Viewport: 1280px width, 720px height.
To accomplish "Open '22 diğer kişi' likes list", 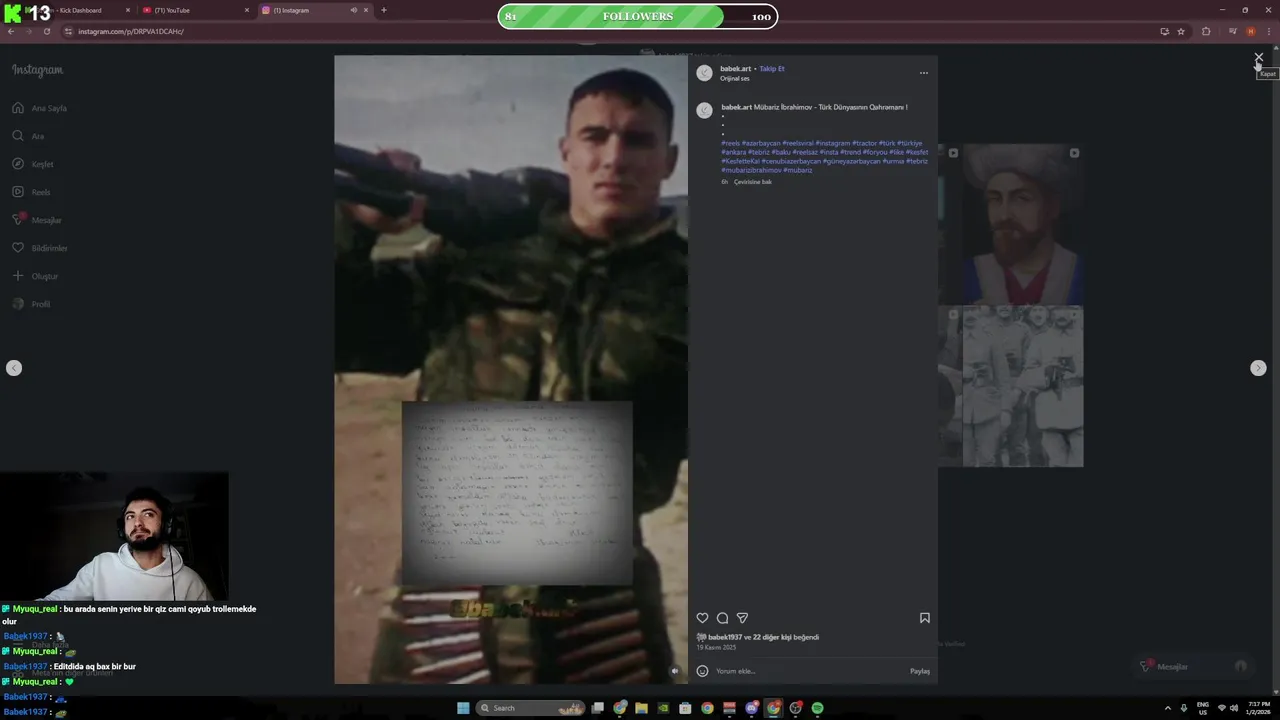I will (x=770, y=637).
